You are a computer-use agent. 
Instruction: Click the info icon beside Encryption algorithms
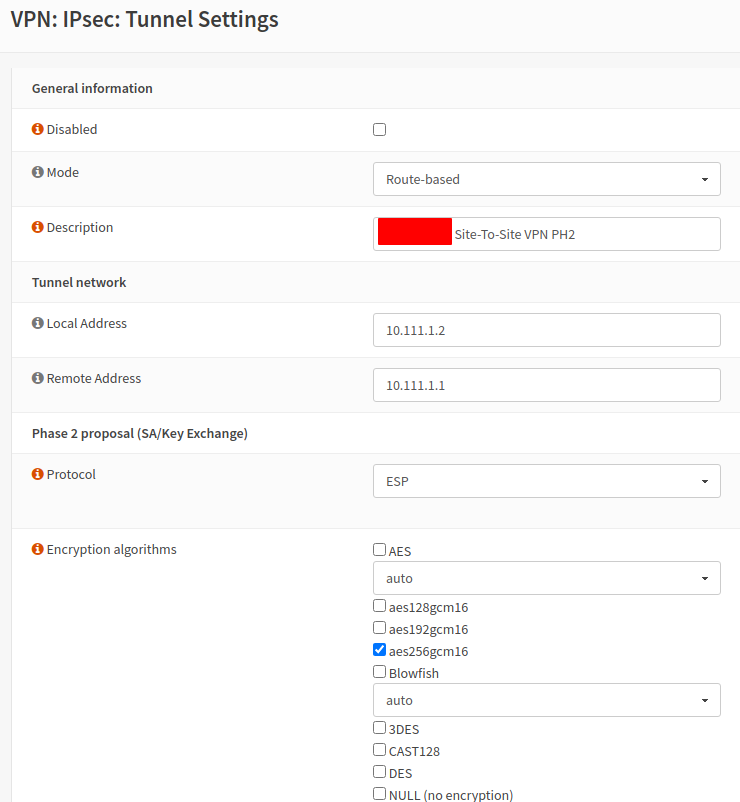pyautogui.click(x=37, y=549)
